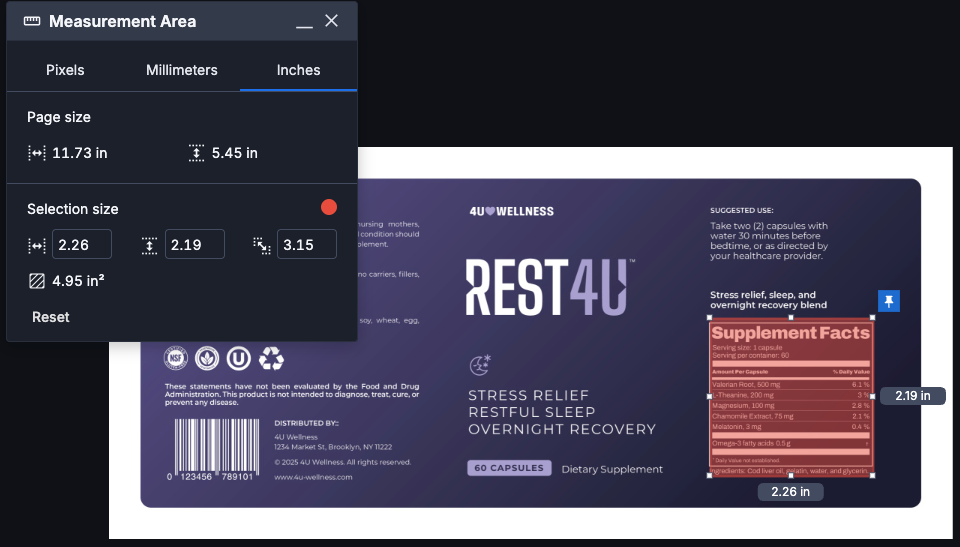Click the Melatonin, 3 mg row
Image resolution: width=960 pixels, height=547 pixels.
[790, 427]
